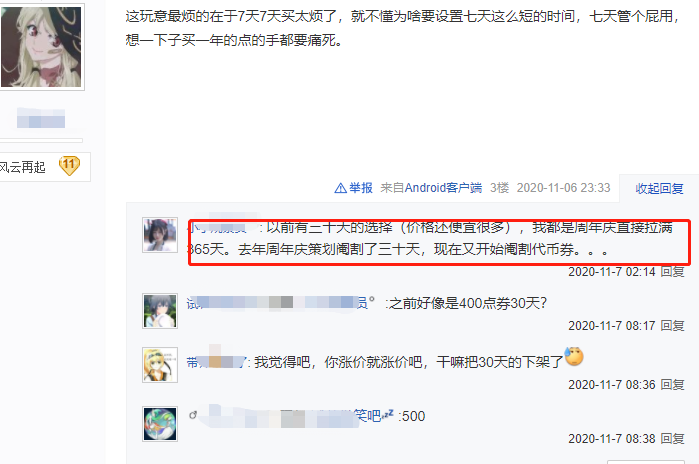Open first replier's avatar photo

click(160, 235)
